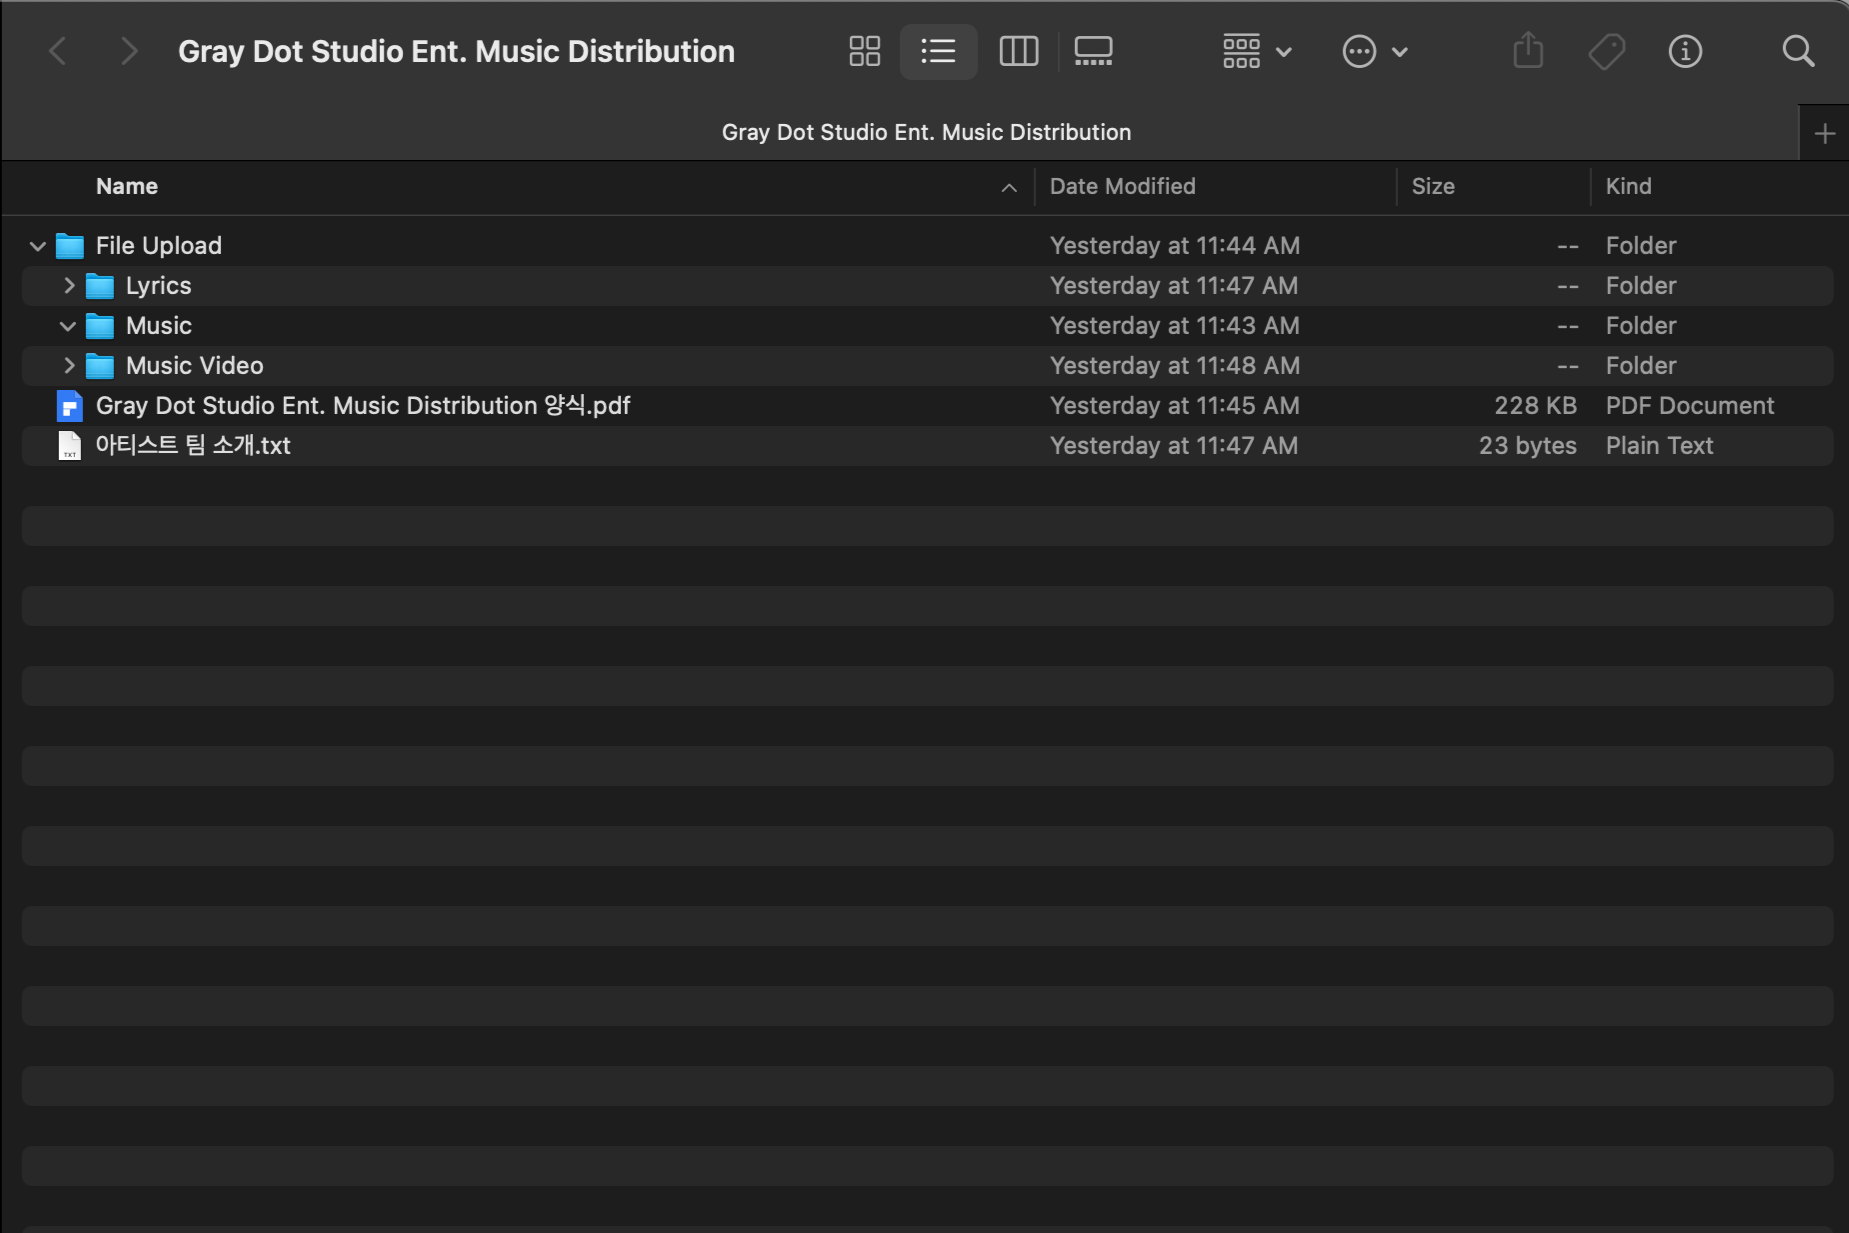
Task: Select Gray Dot Studio Ent. Music Distribution 양식.pdf
Action: pyautogui.click(x=363, y=406)
